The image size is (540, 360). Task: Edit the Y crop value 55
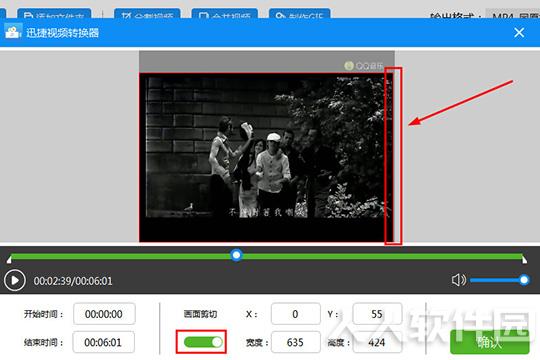pos(377,314)
